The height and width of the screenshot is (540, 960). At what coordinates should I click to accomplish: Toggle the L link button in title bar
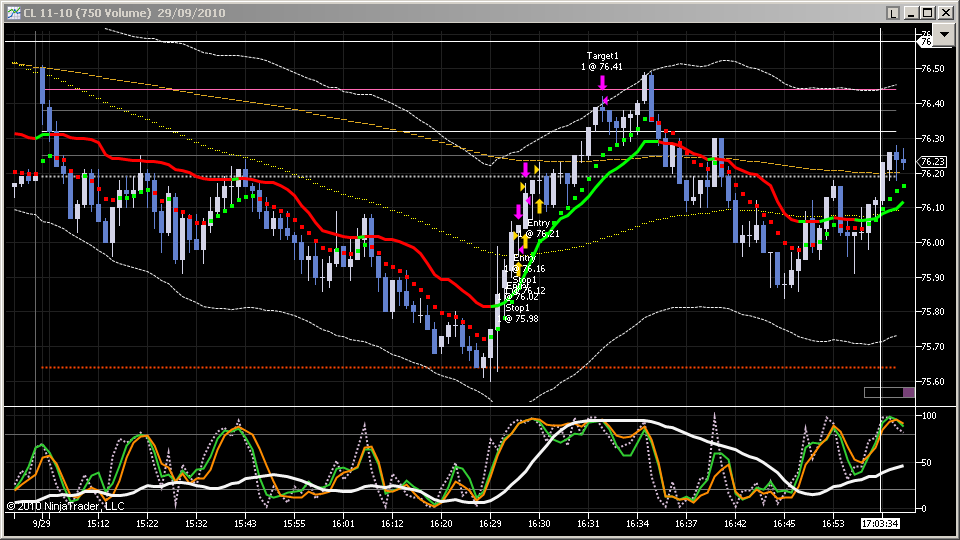[893, 13]
